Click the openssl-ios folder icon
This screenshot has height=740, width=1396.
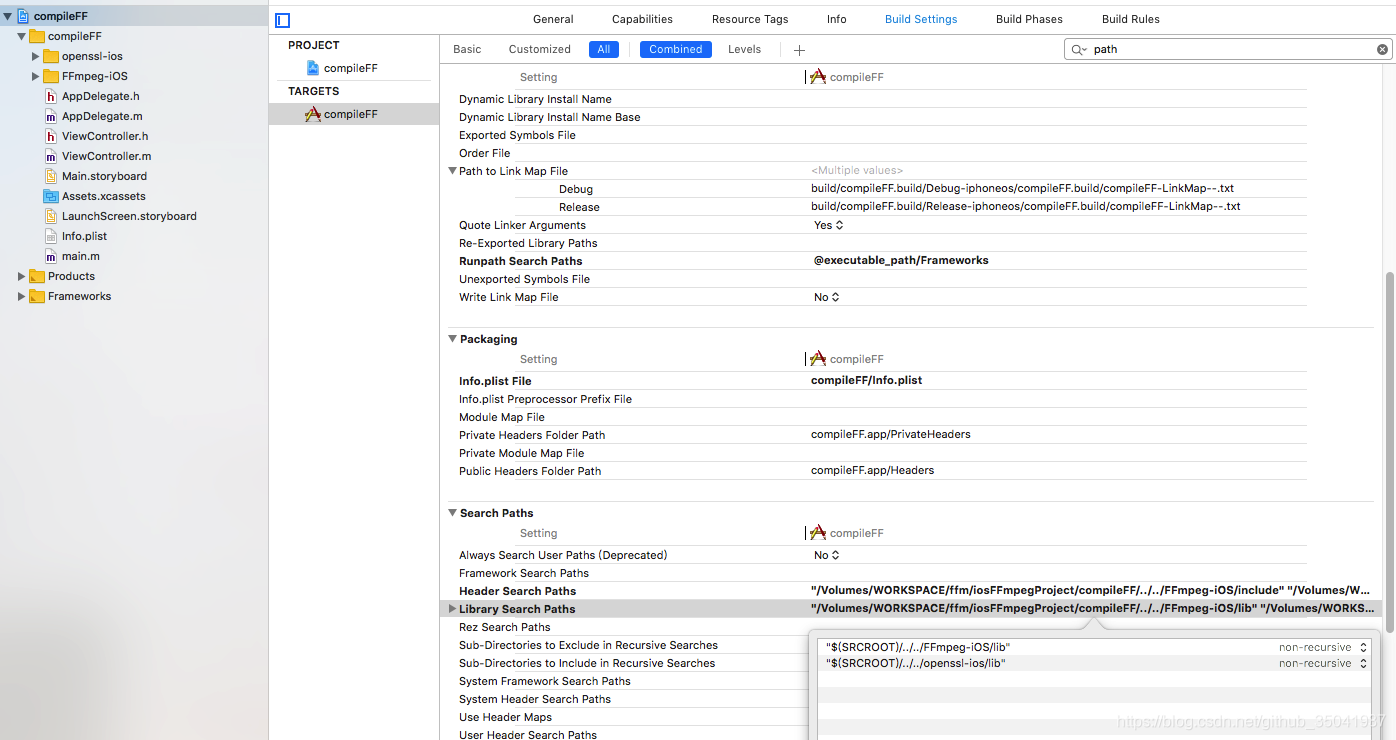[x=52, y=56]
